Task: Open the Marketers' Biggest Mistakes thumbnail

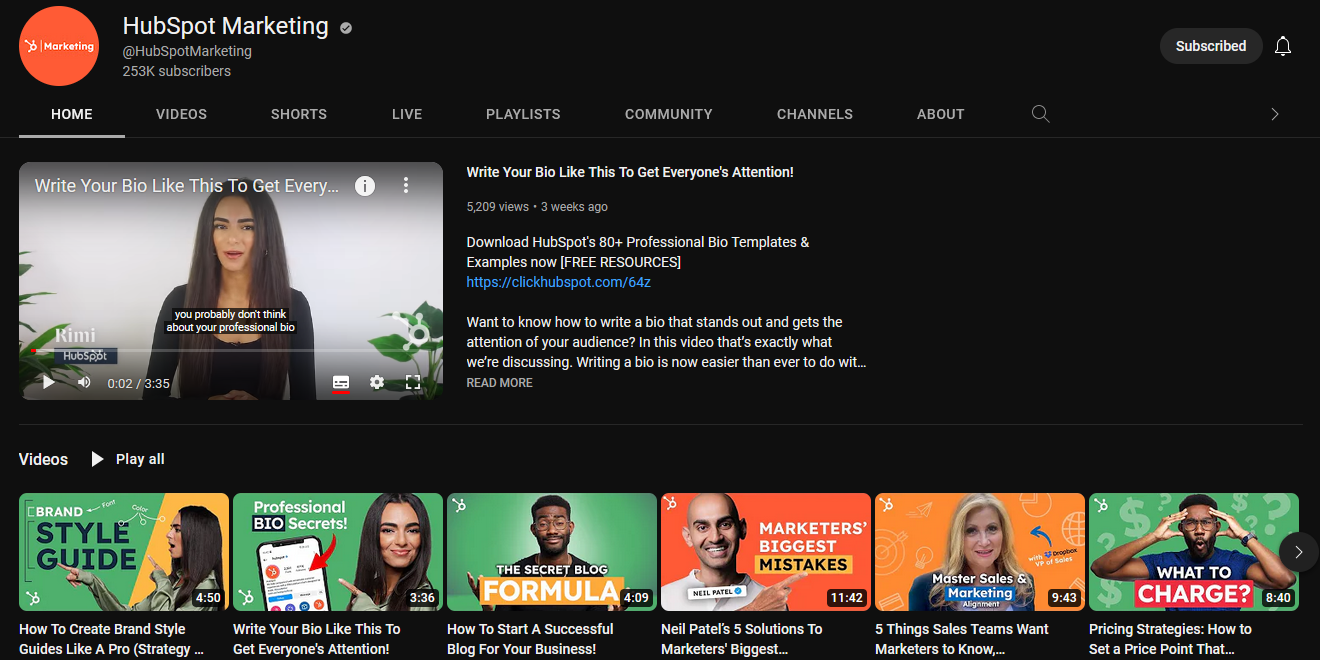Action: tap(766, 552)
